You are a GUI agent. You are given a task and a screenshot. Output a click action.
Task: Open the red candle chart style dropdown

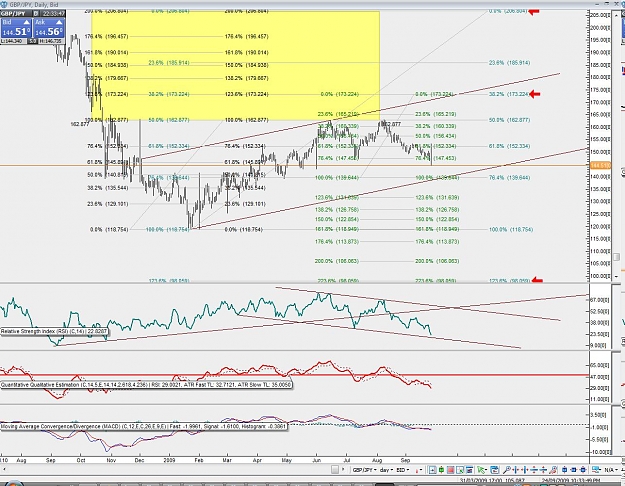(x=419, y=470)
